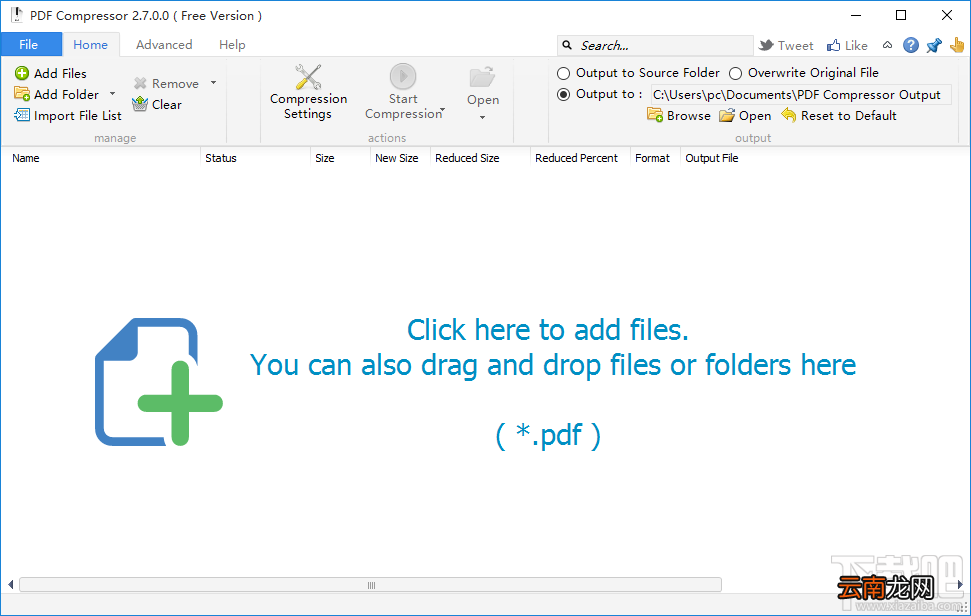Click the Add Files icon
Viewport: 971px width, 616px height.
coord(22,73)
